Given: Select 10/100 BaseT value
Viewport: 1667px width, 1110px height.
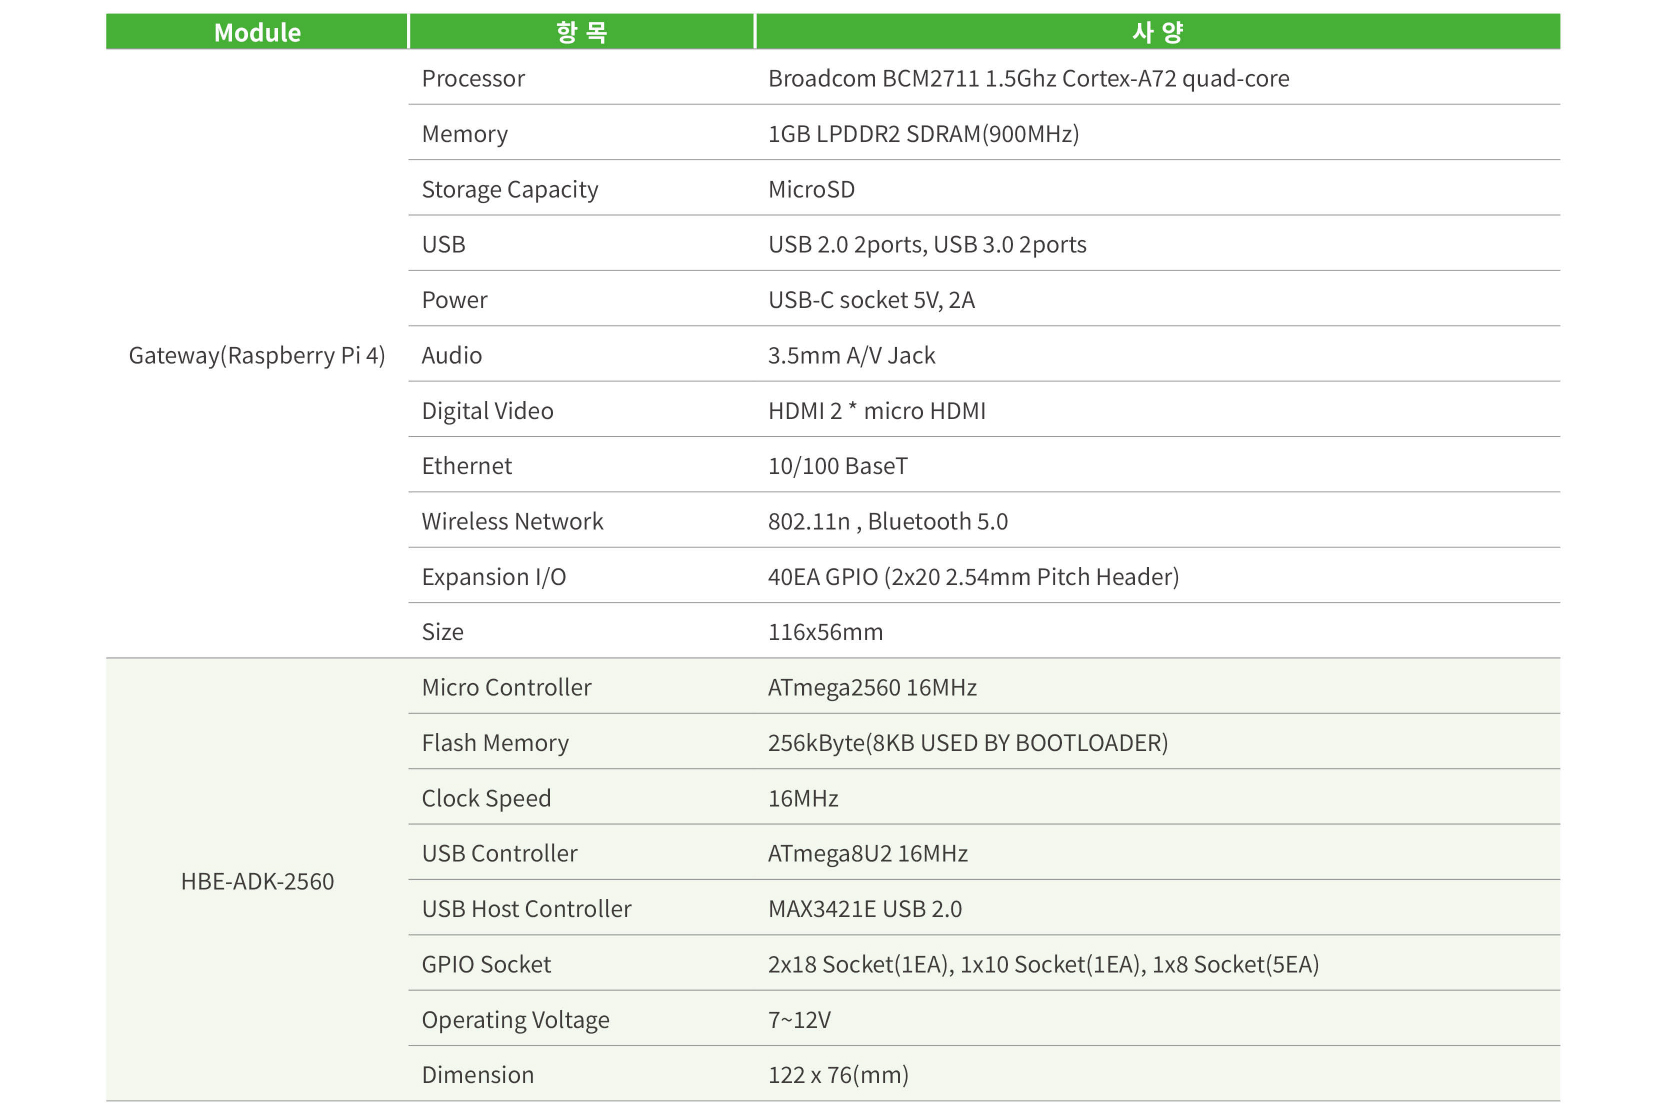Looking at the screenshot, I should click(x=838, y=466).
